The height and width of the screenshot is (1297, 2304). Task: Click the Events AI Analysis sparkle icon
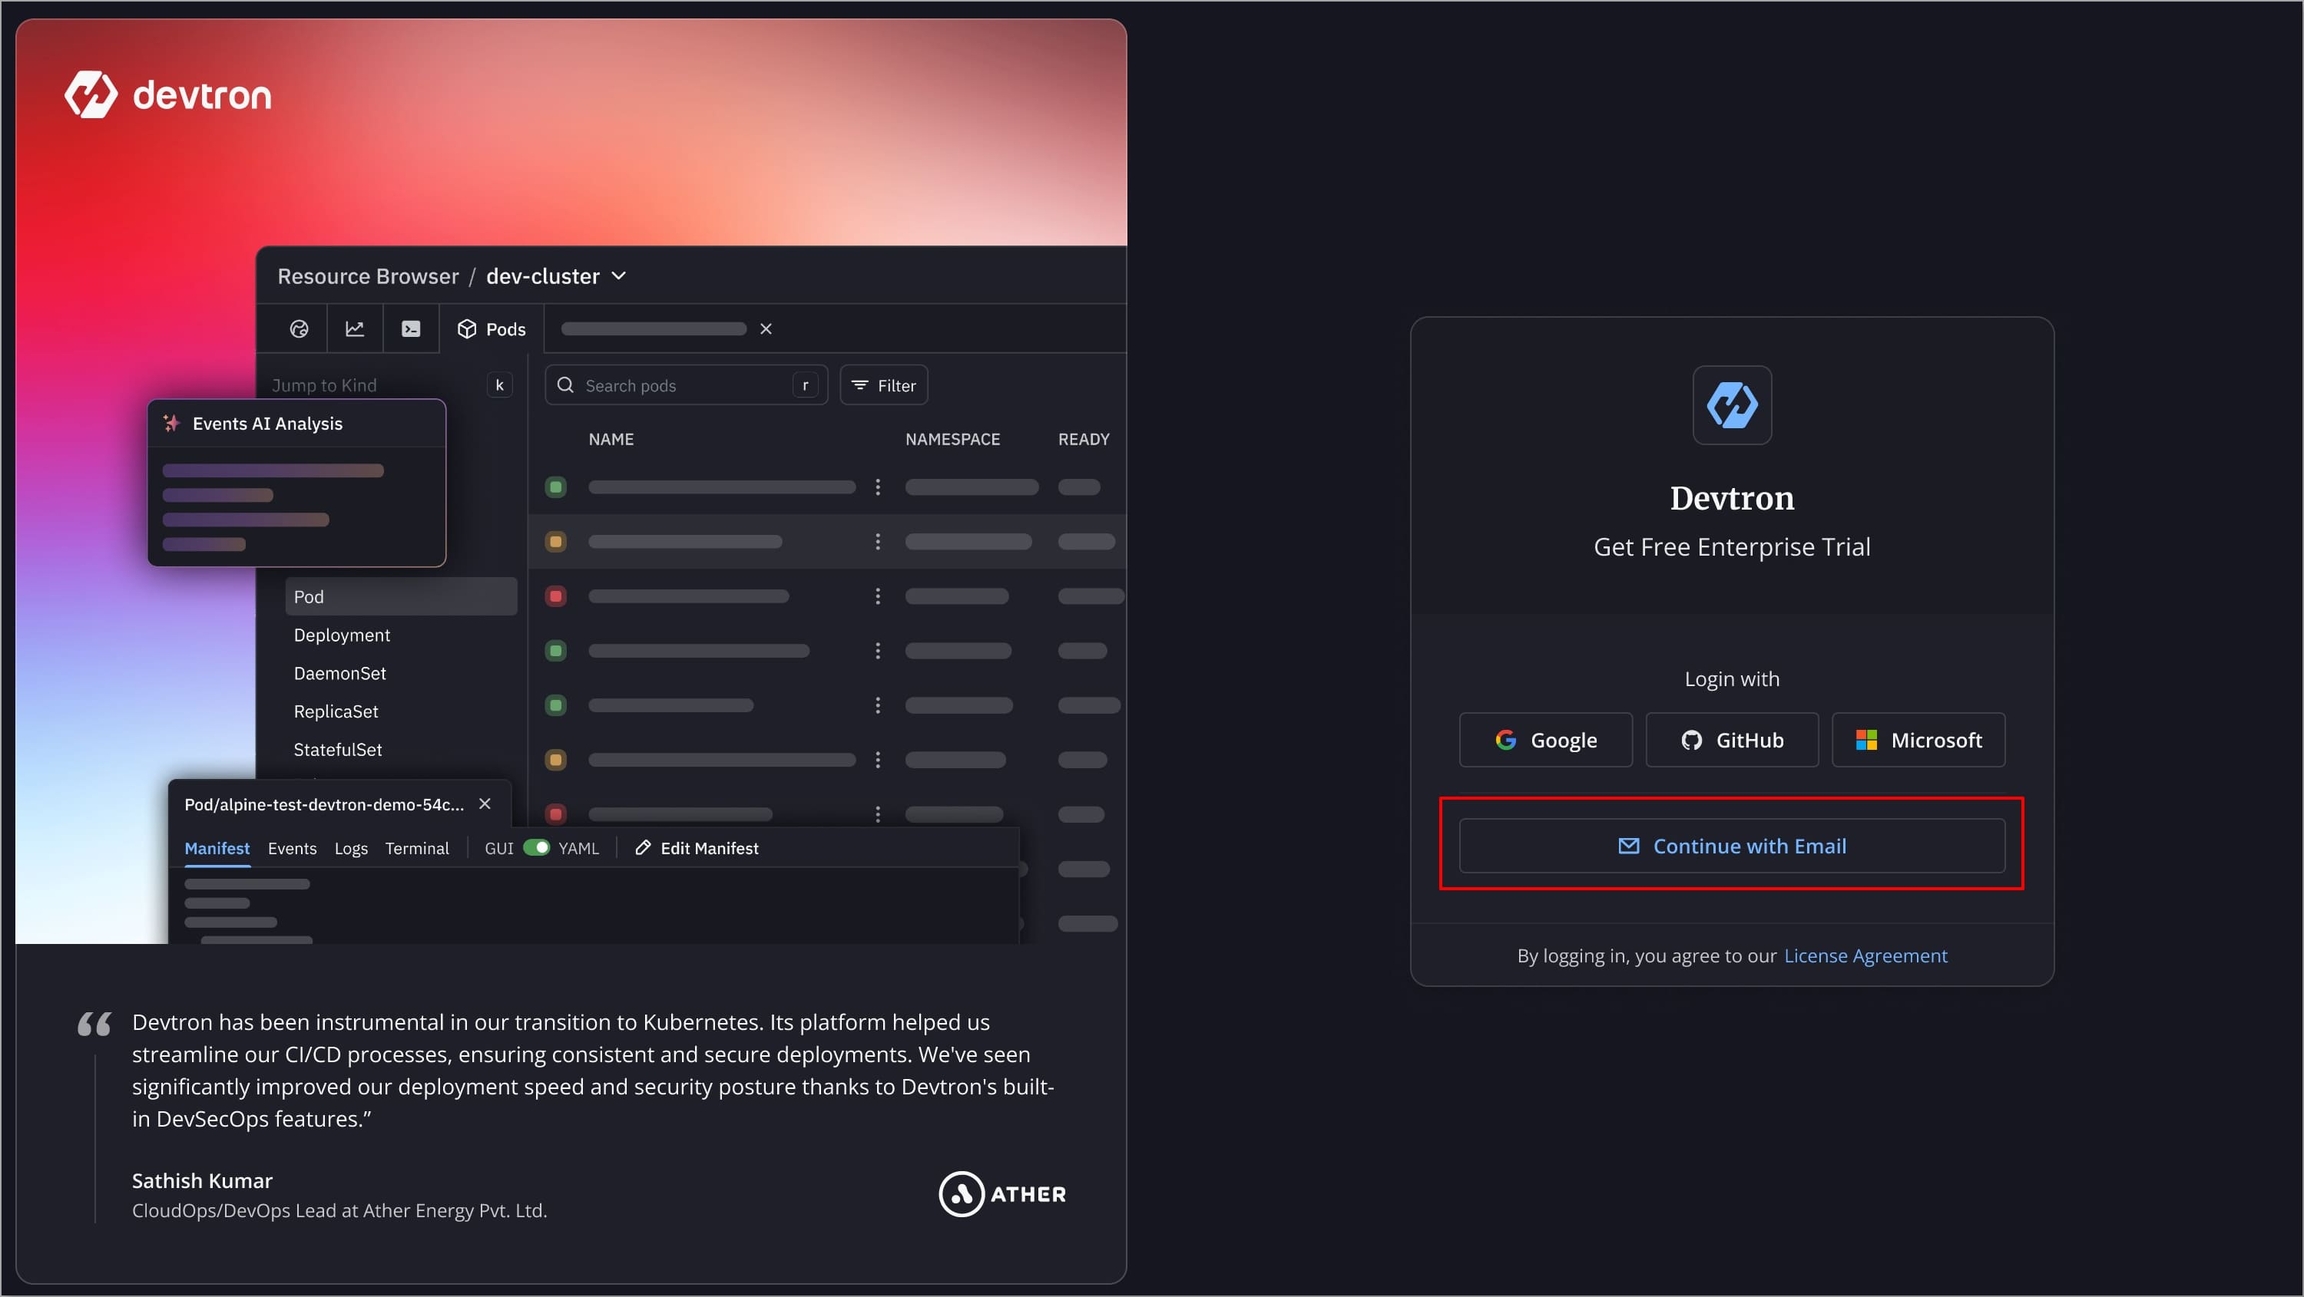(x=172, y=424)
